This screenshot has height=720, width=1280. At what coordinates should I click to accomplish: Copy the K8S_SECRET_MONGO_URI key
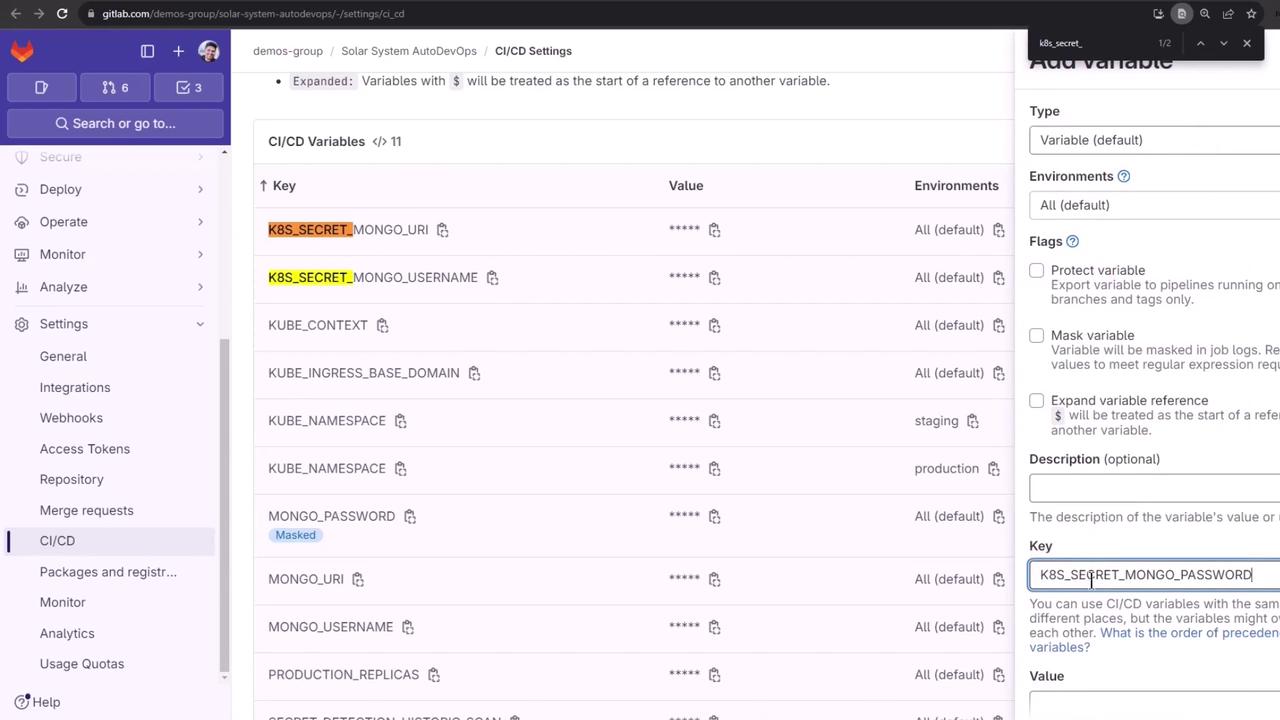(442, 230)
